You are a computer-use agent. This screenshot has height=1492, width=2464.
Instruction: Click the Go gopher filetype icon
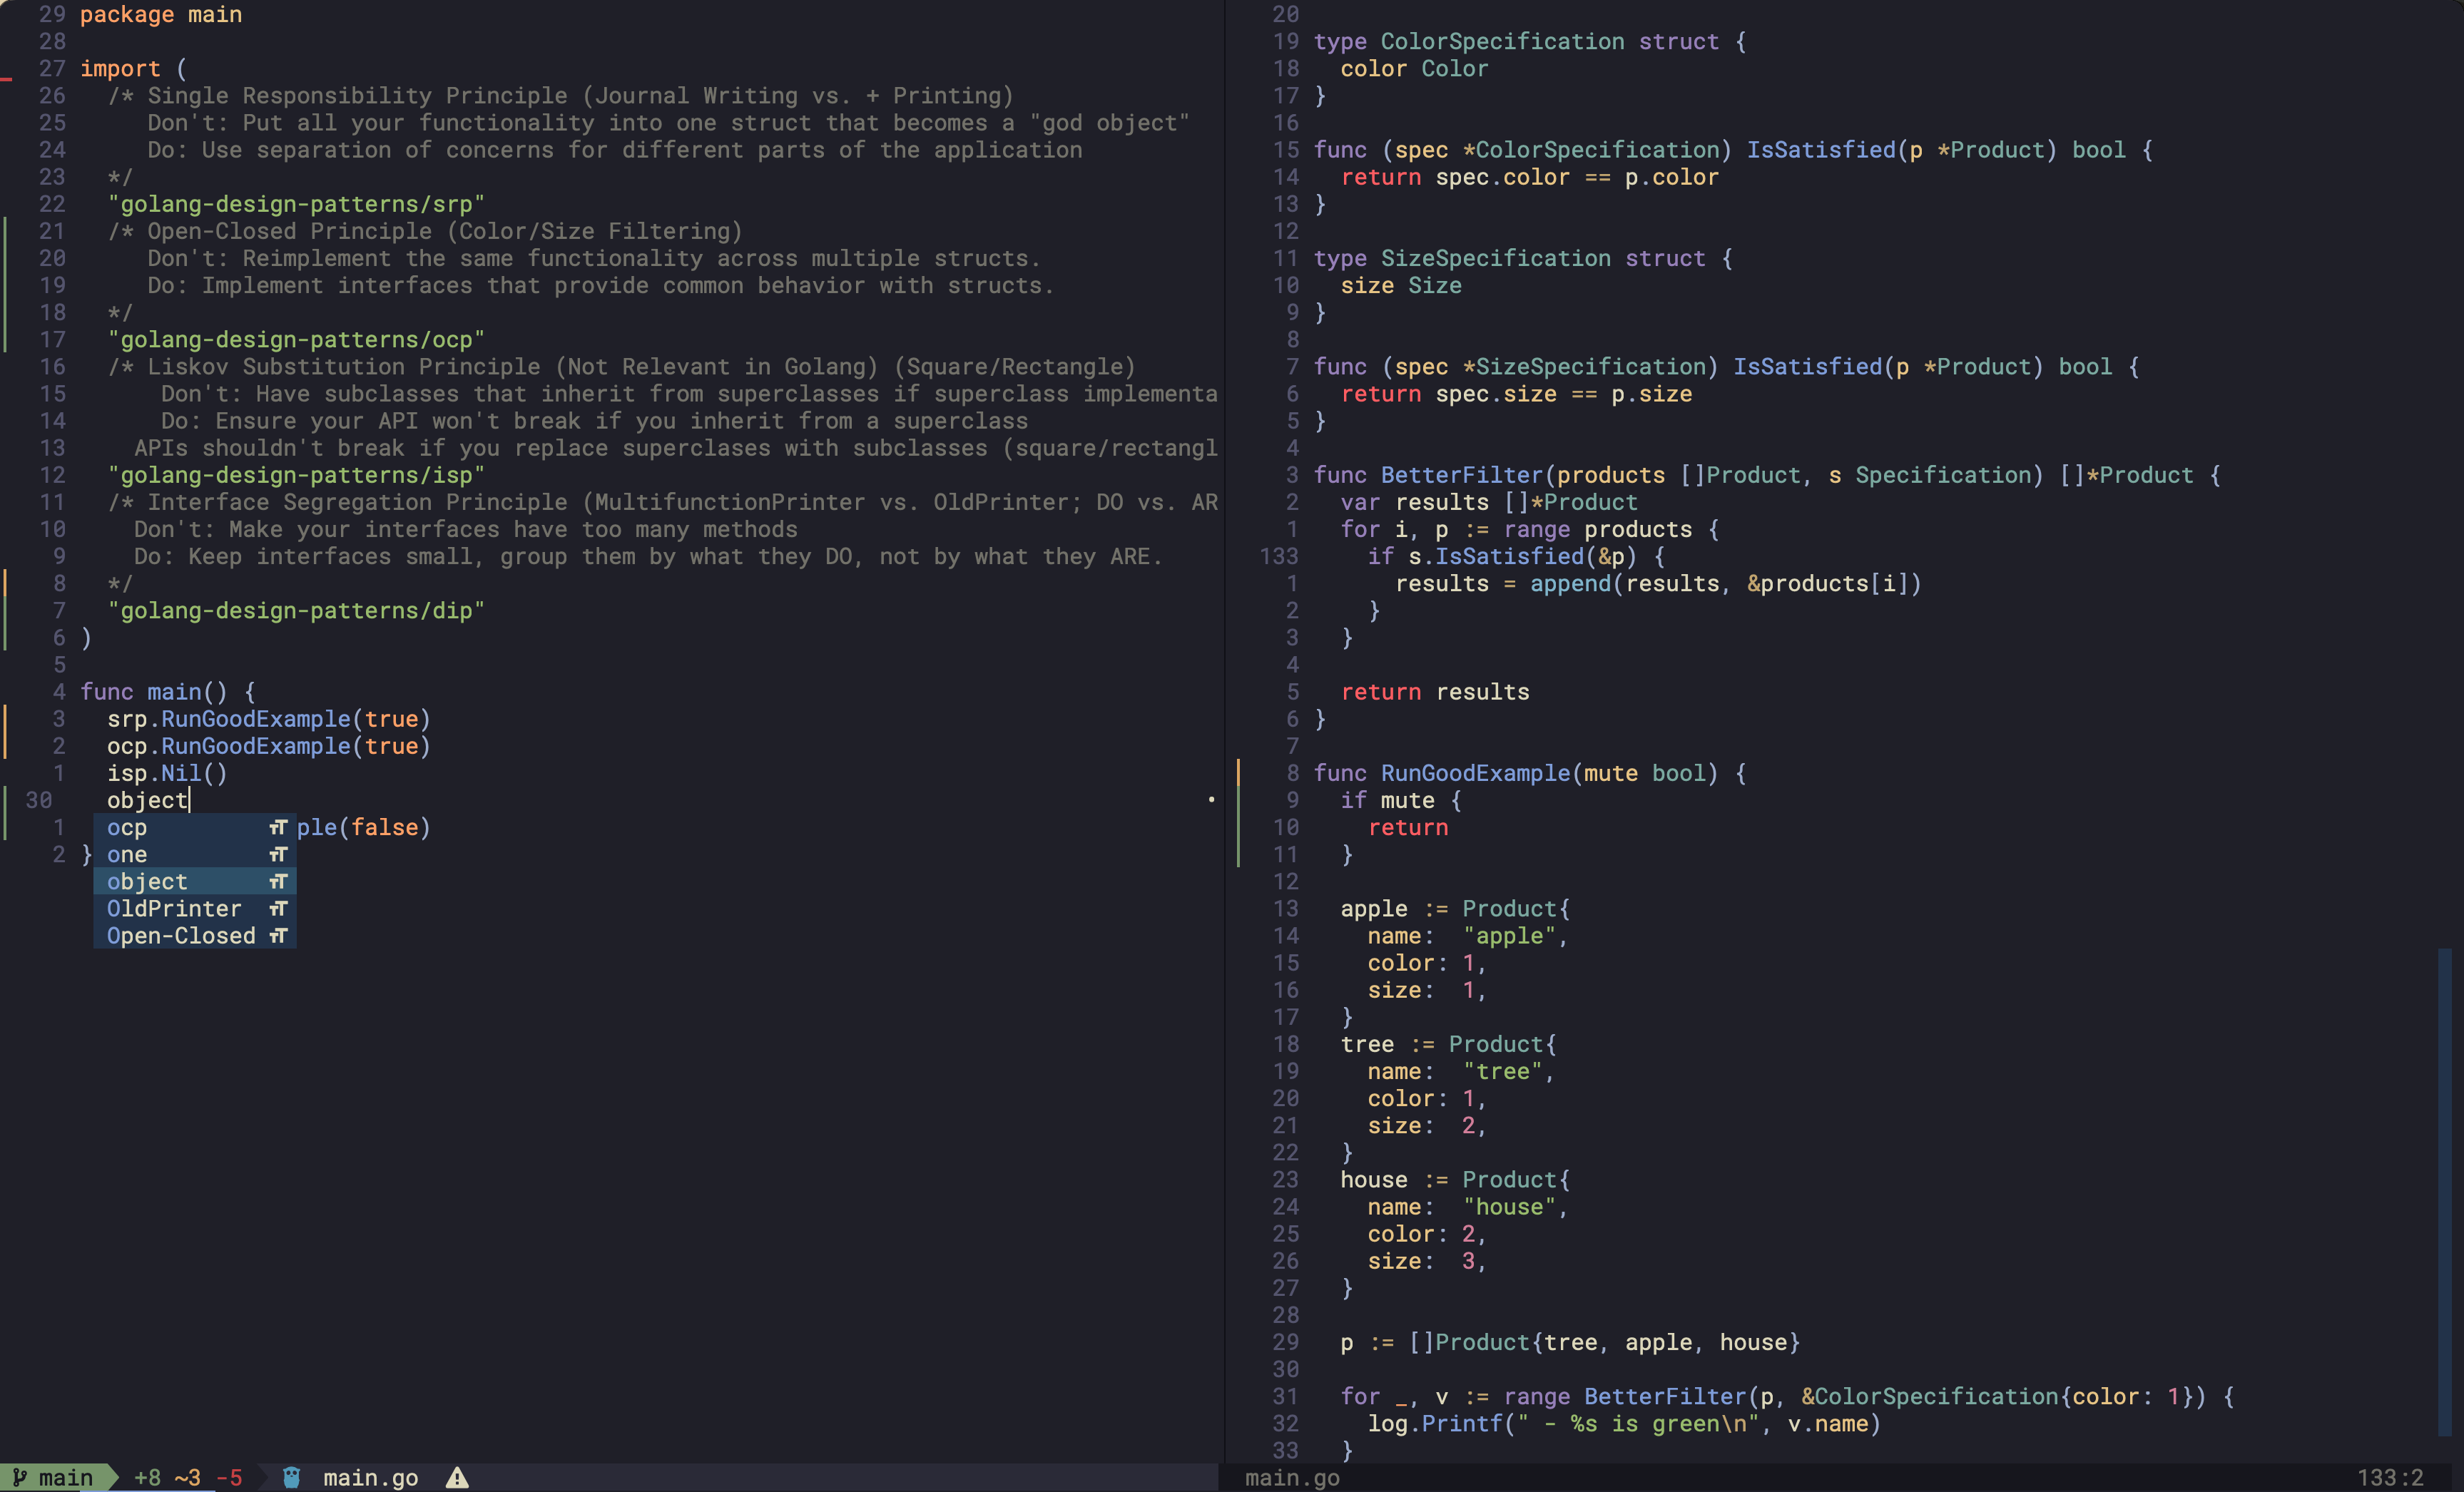(291, 1477)
